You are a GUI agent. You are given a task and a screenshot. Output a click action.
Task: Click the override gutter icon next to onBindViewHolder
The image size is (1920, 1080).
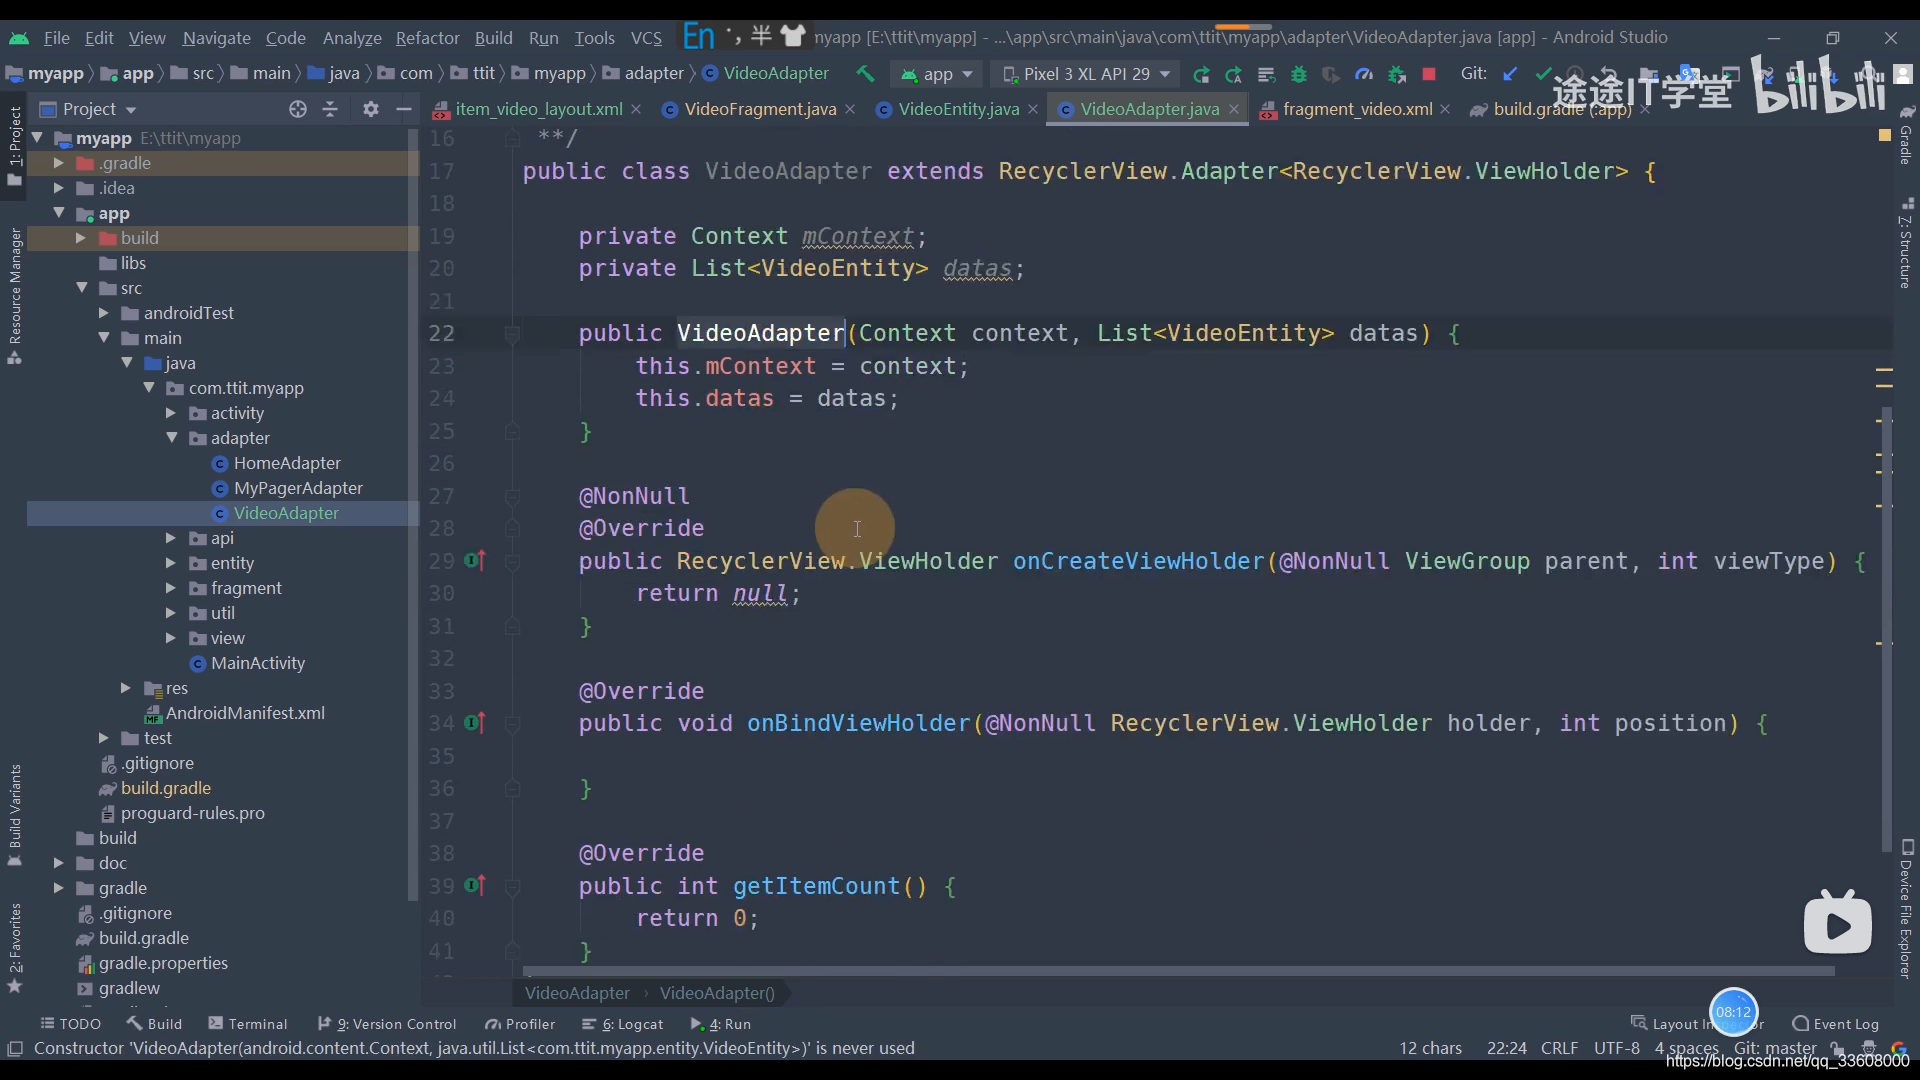476,723
